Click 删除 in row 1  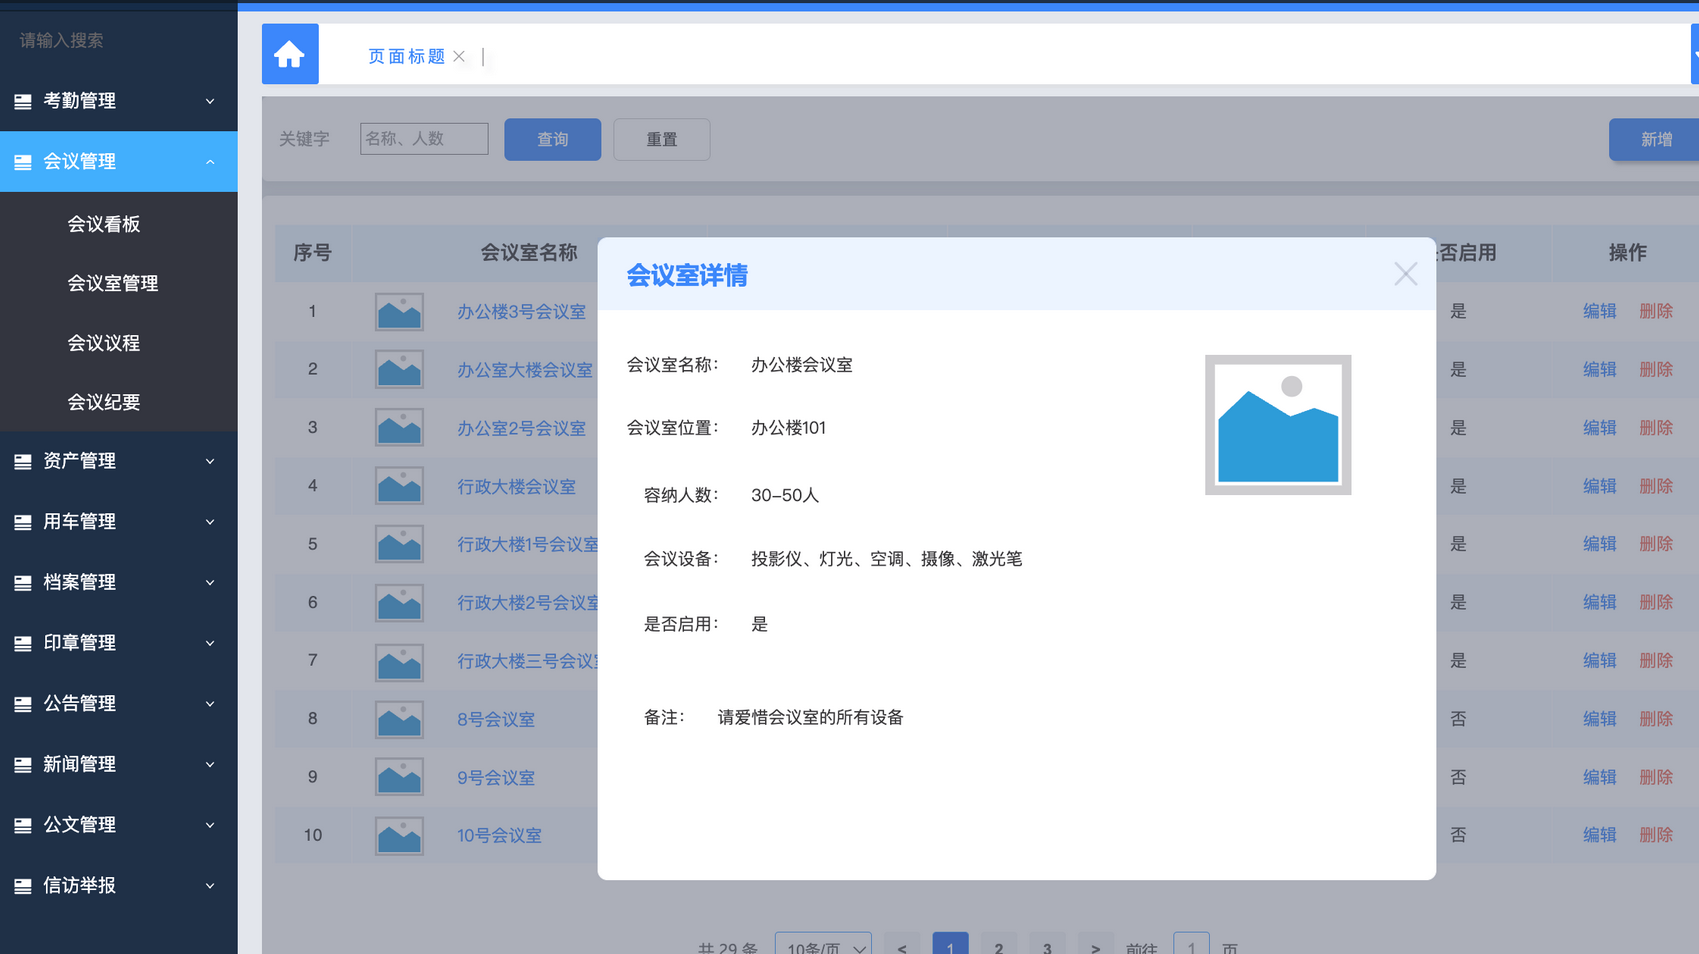(x=1656, y=311)
